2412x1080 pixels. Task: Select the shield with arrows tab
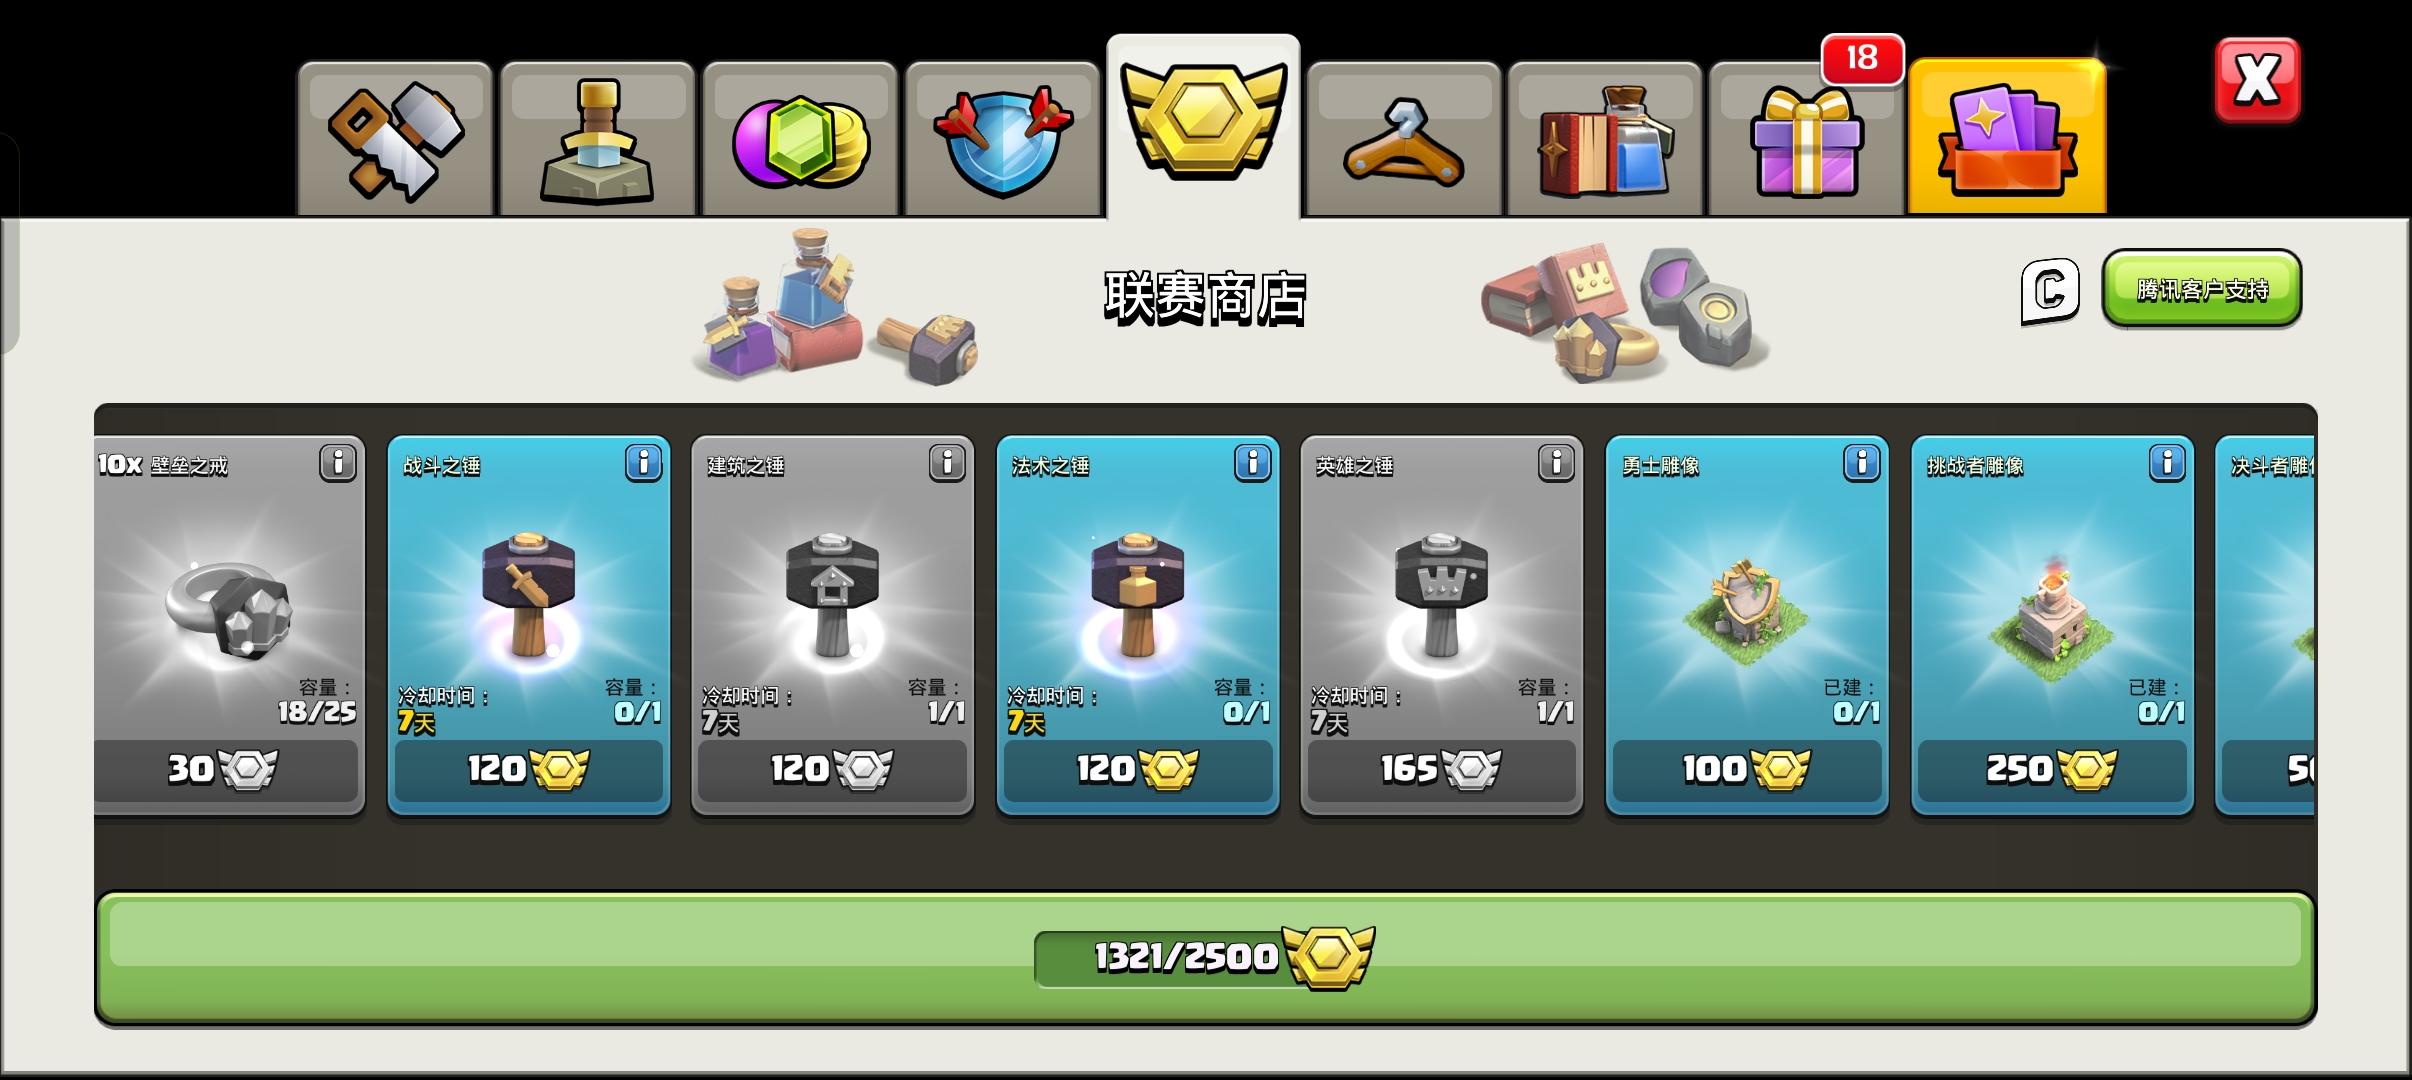tap(1003, 140)
